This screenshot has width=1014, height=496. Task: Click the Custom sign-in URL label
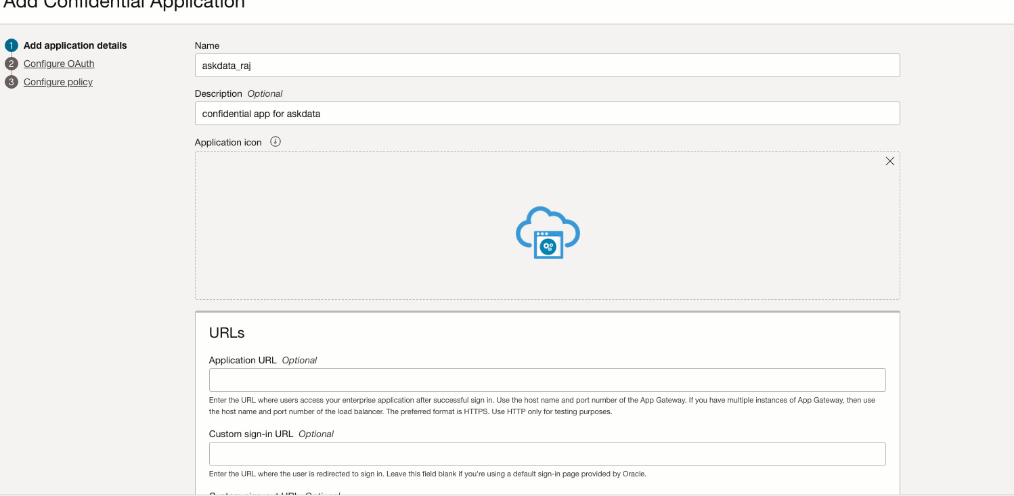[x=271, y=434]
